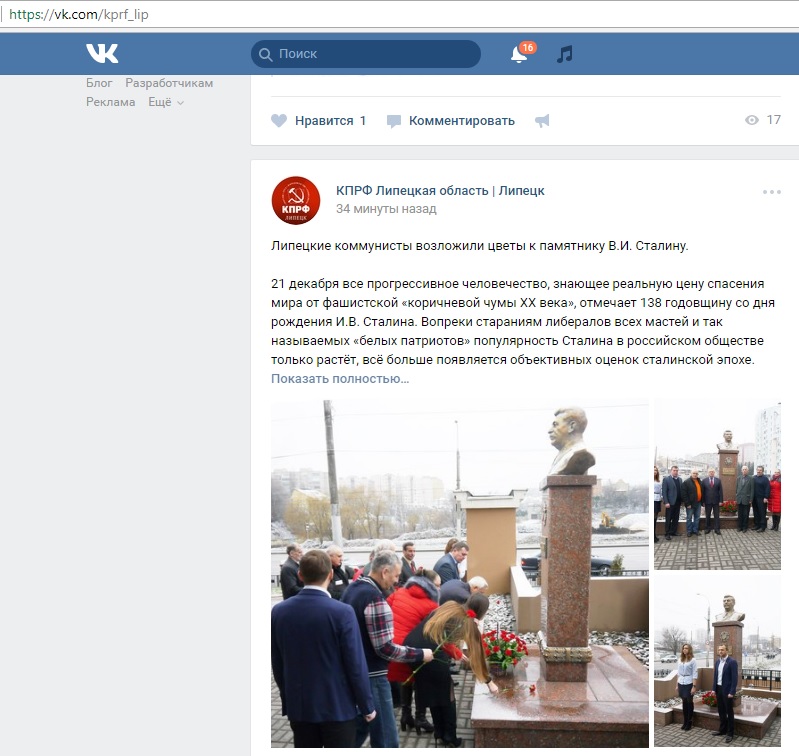Open the VK logo home link
The width and height of the screenshot is (799, 756).
click(x=102, y=53)
